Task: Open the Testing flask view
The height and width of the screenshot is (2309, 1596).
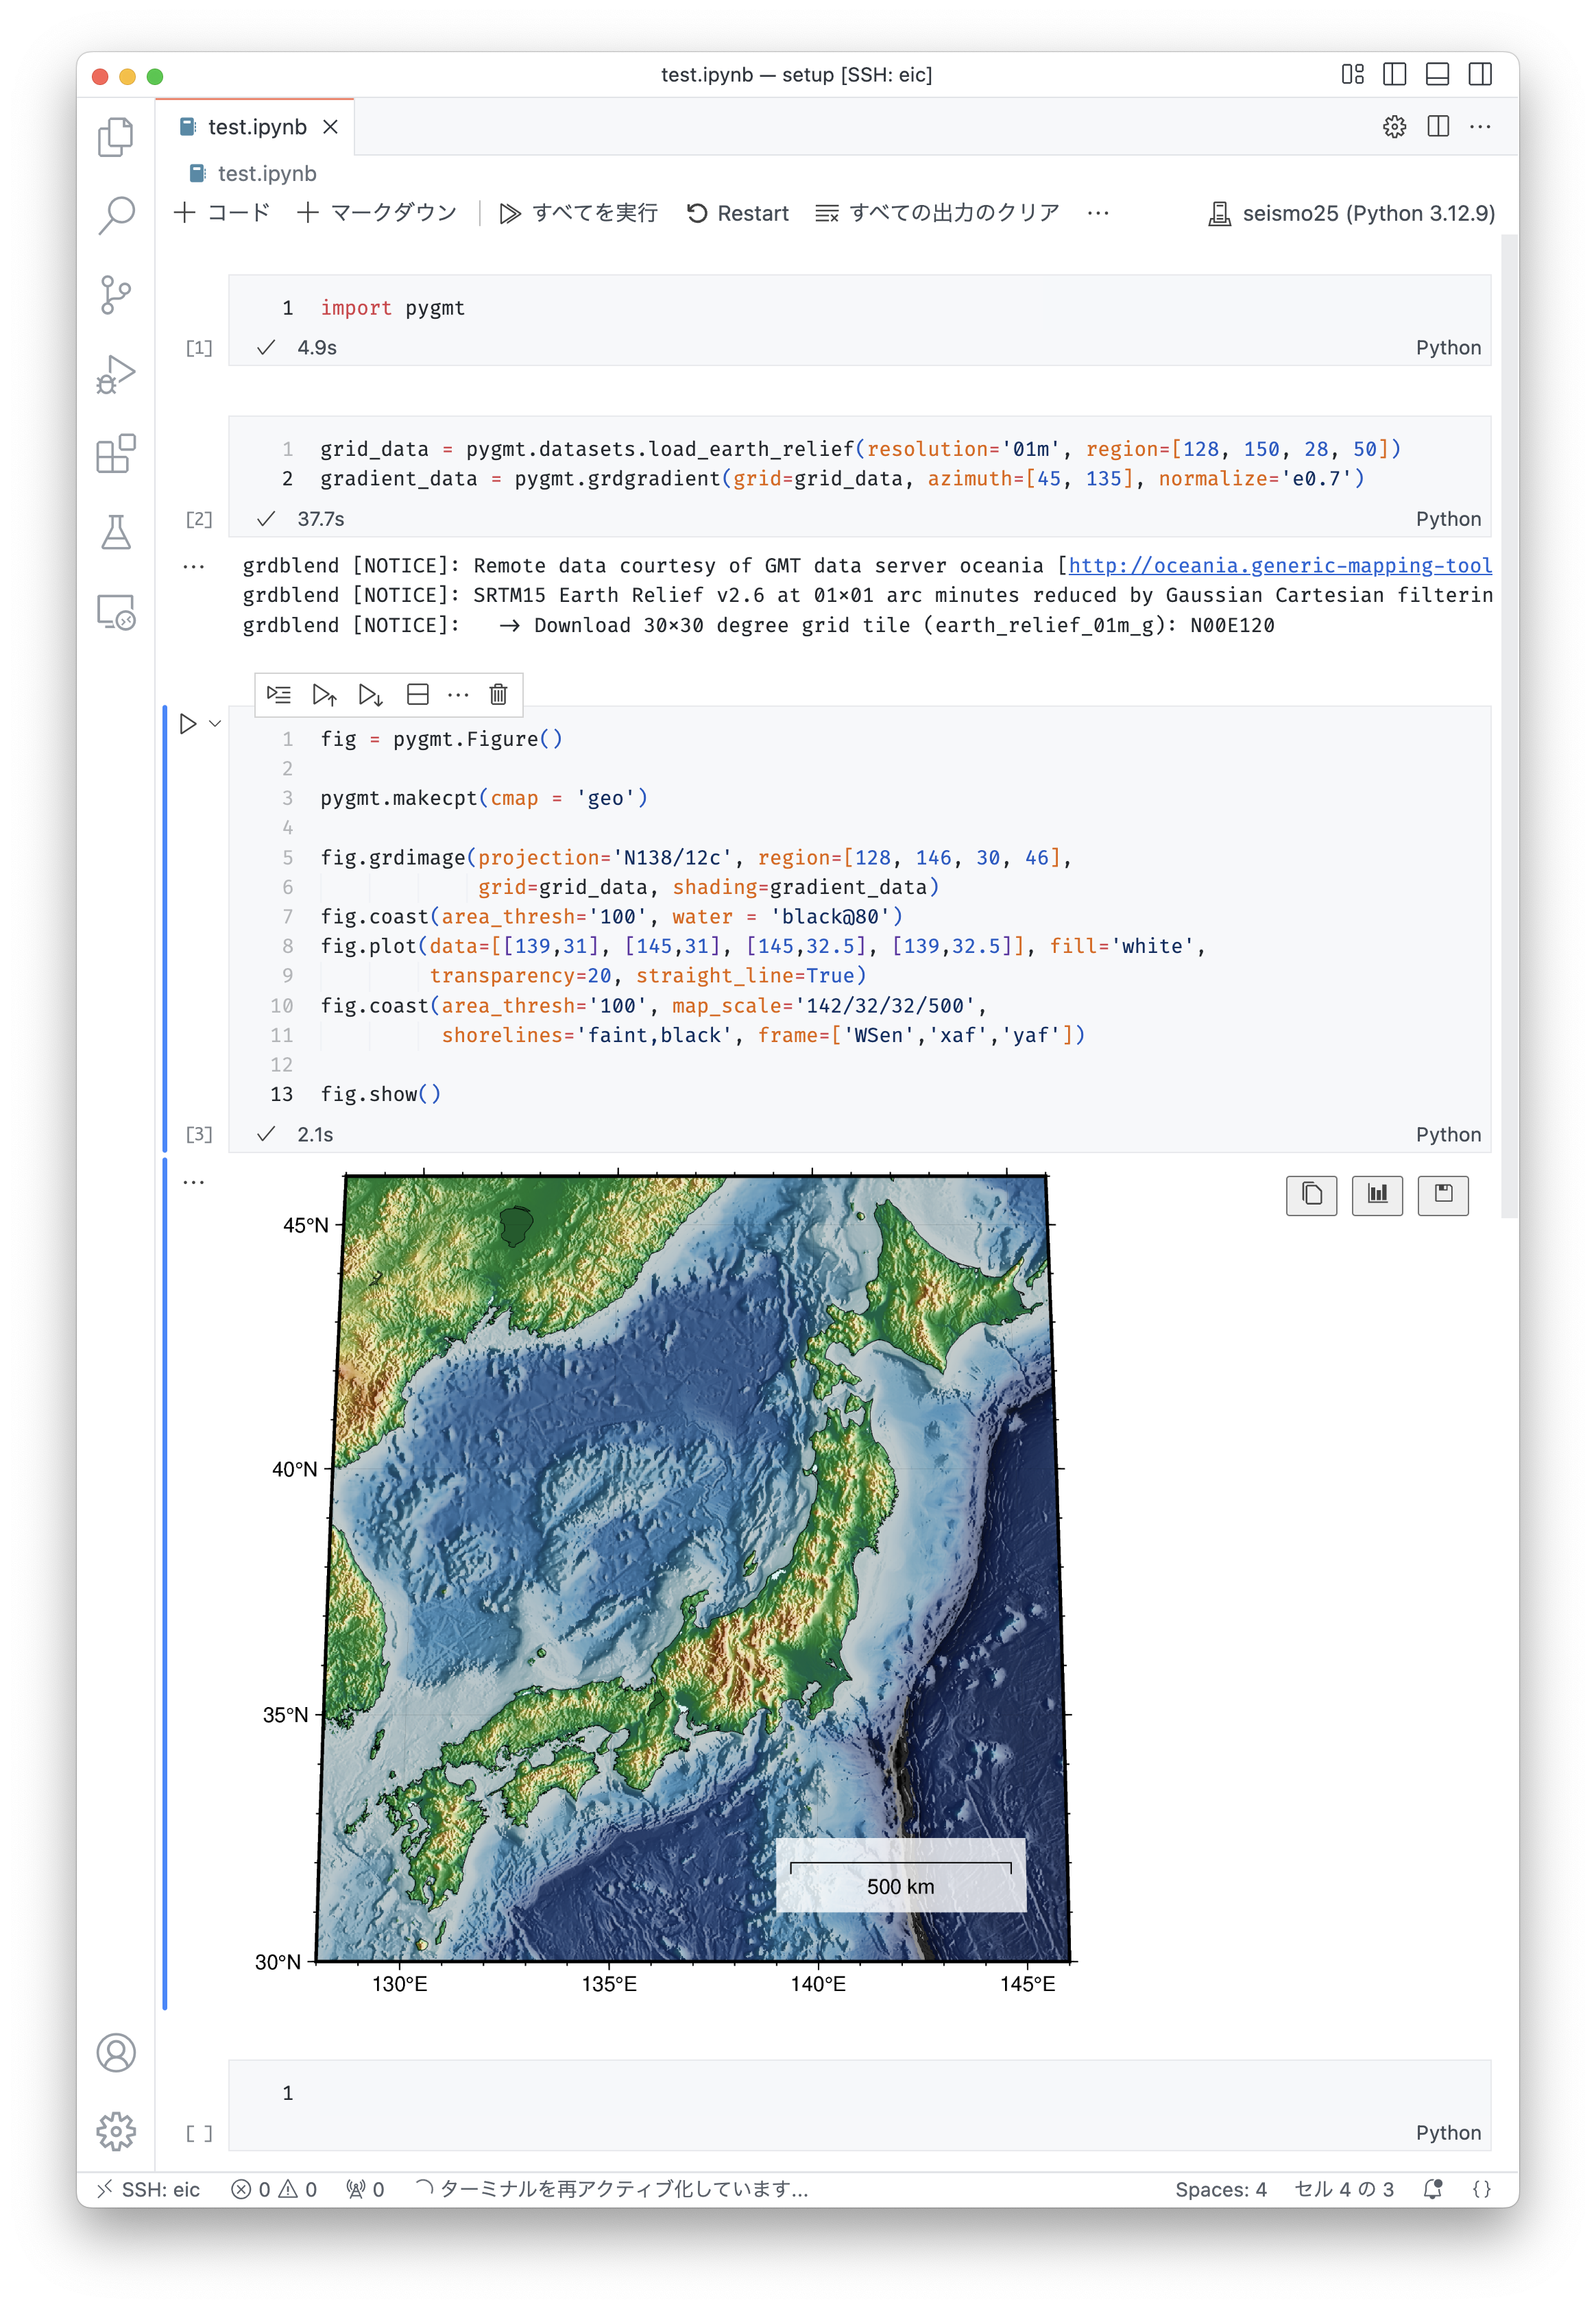Action: (x=116, y=533)
